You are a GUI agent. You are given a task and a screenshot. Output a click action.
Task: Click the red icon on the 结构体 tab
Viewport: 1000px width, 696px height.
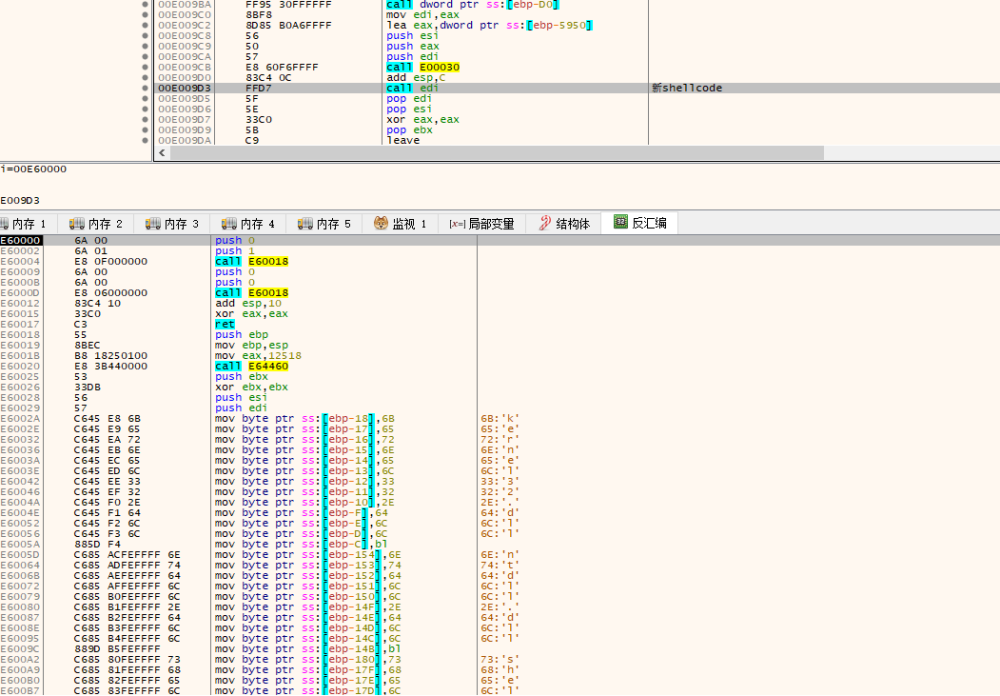pos(545,224)
